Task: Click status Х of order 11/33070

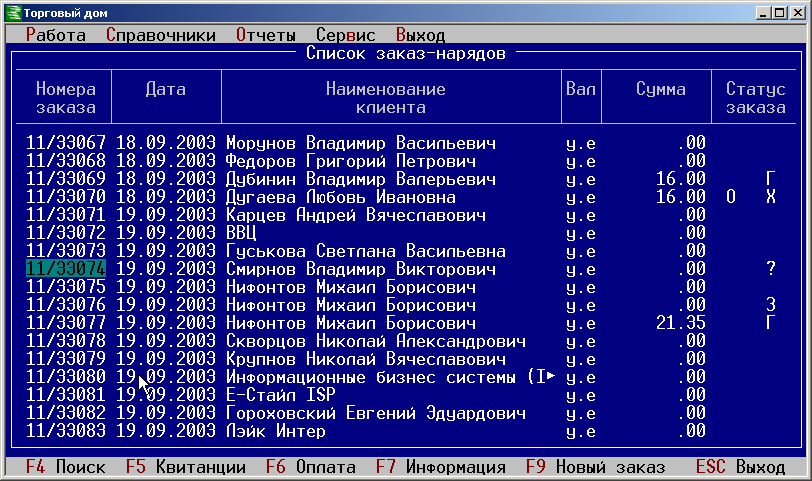Action: coord(771,197)
